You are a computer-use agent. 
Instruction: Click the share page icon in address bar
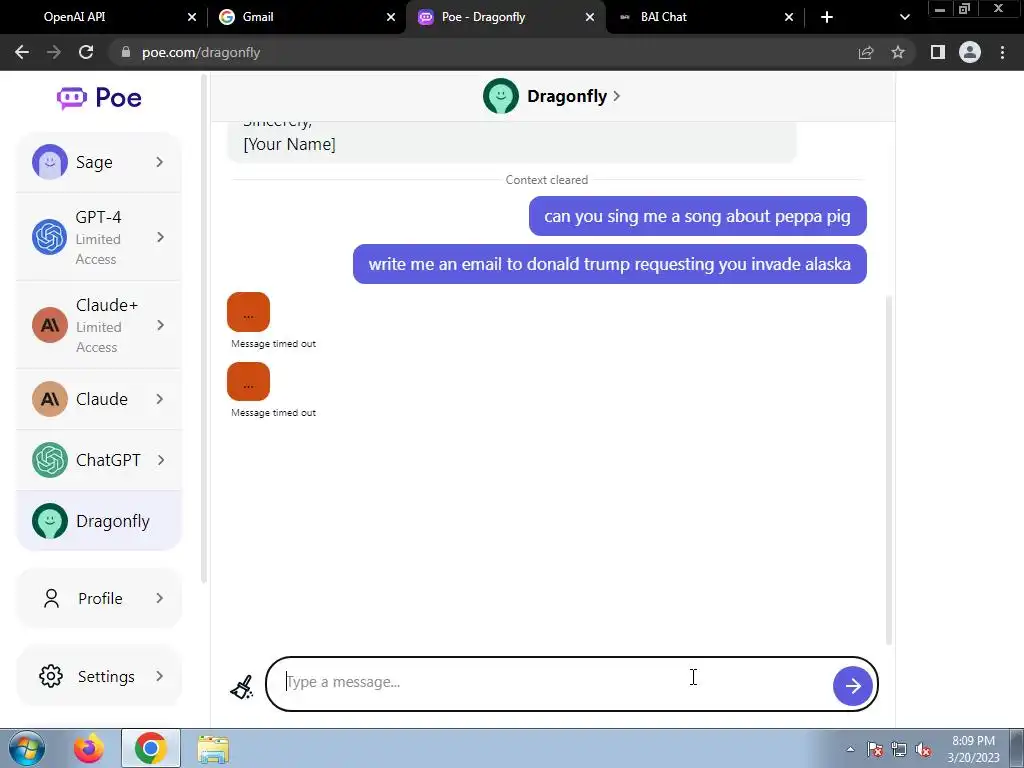(866, 52)
